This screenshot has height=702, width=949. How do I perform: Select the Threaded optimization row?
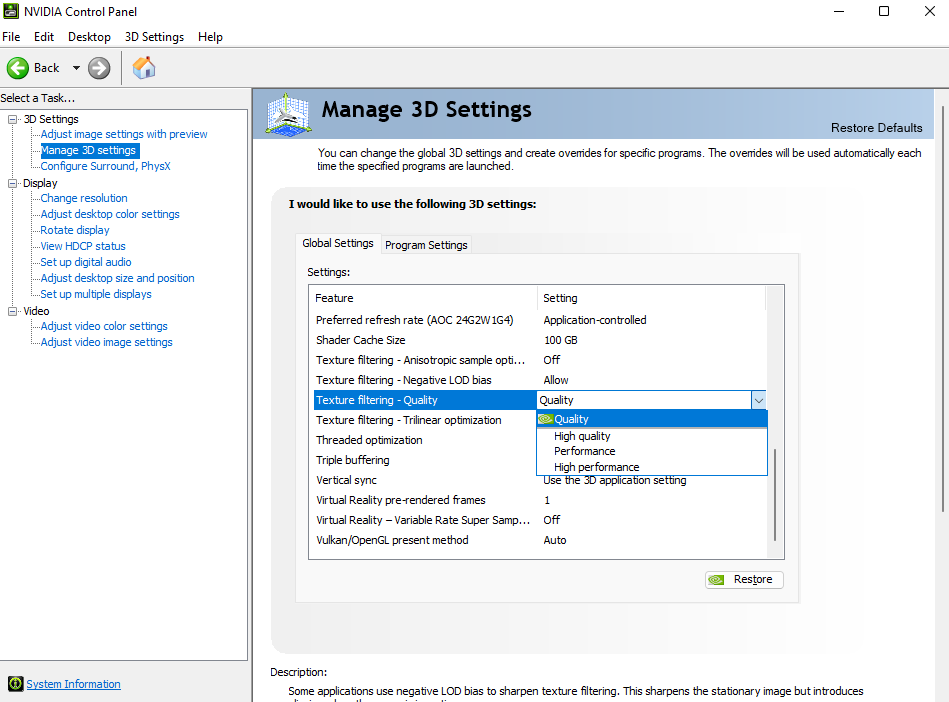(425, 440)
